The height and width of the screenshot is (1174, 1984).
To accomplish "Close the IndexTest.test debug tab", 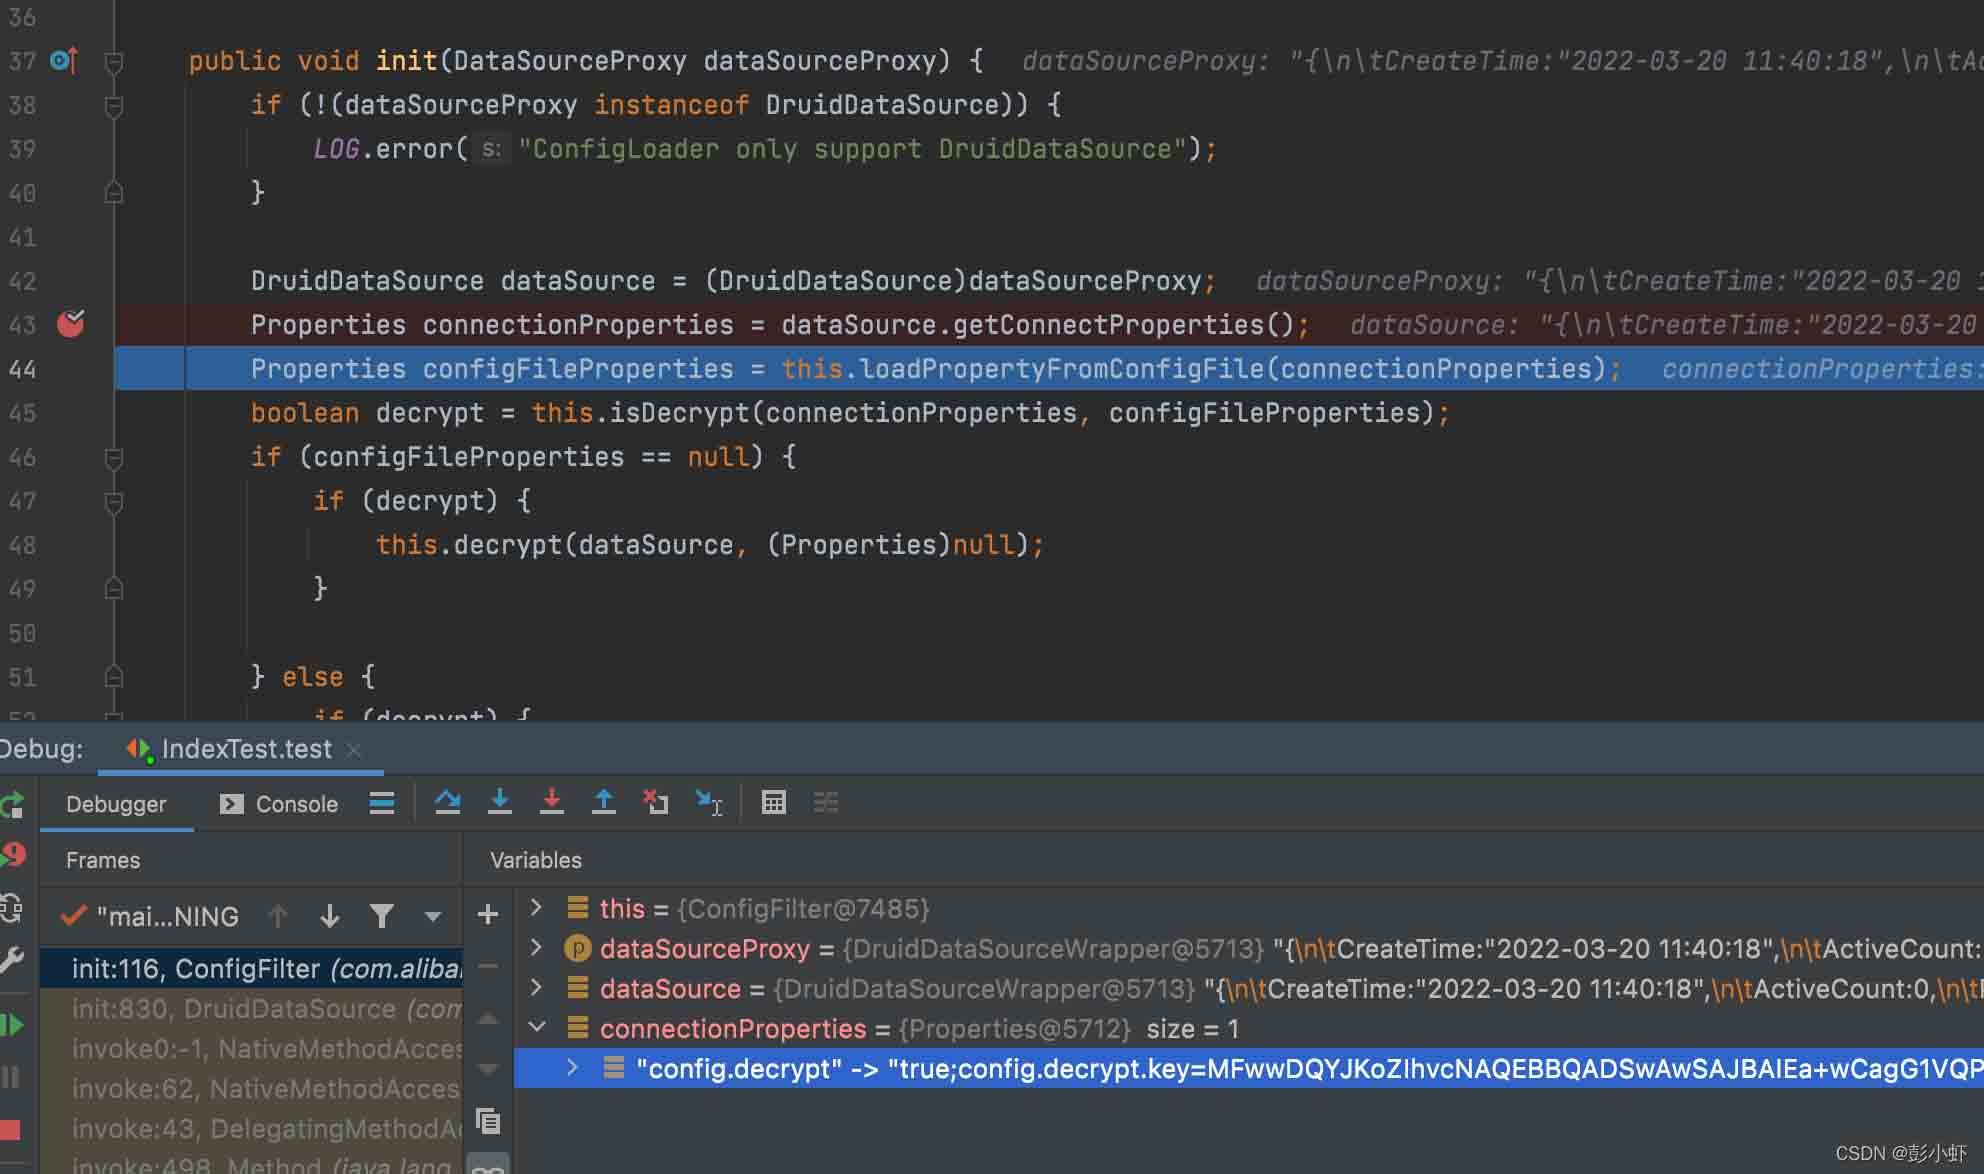I will 354,750.
